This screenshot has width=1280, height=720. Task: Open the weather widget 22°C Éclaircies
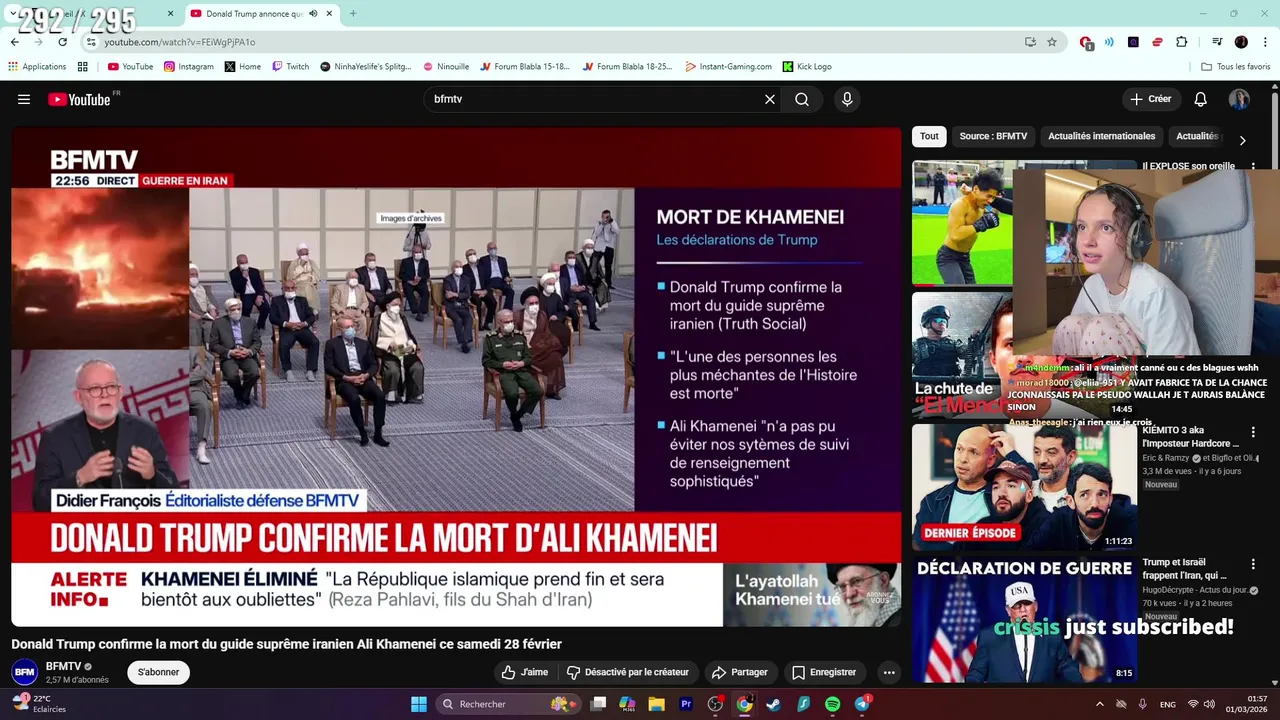pyautogui.click(x=38, y=704)
